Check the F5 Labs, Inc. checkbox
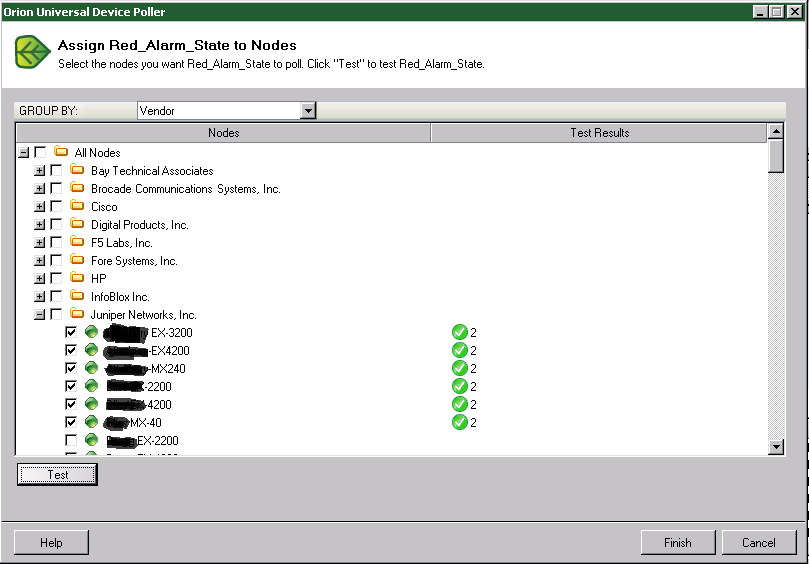The image size is (809, 564). coord(56,242)
